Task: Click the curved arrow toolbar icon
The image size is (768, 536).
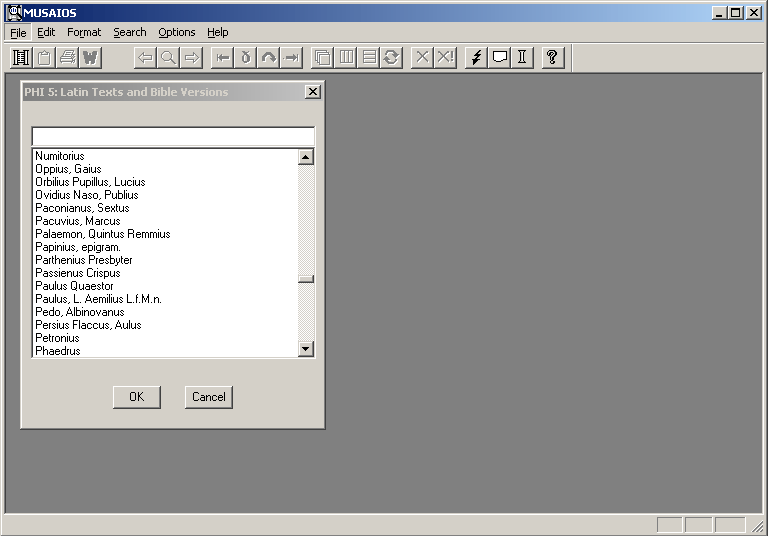Action: (x=268, y=58)
